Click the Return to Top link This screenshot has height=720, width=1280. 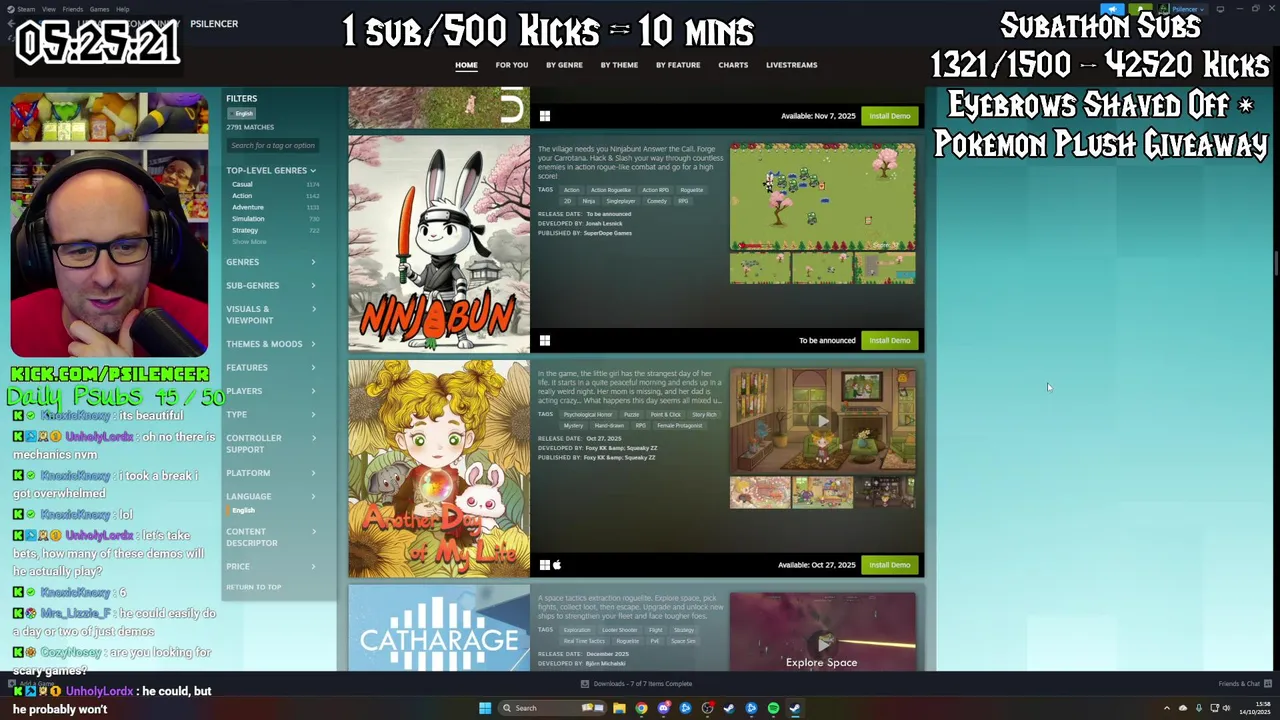click(x=253, y=587)
